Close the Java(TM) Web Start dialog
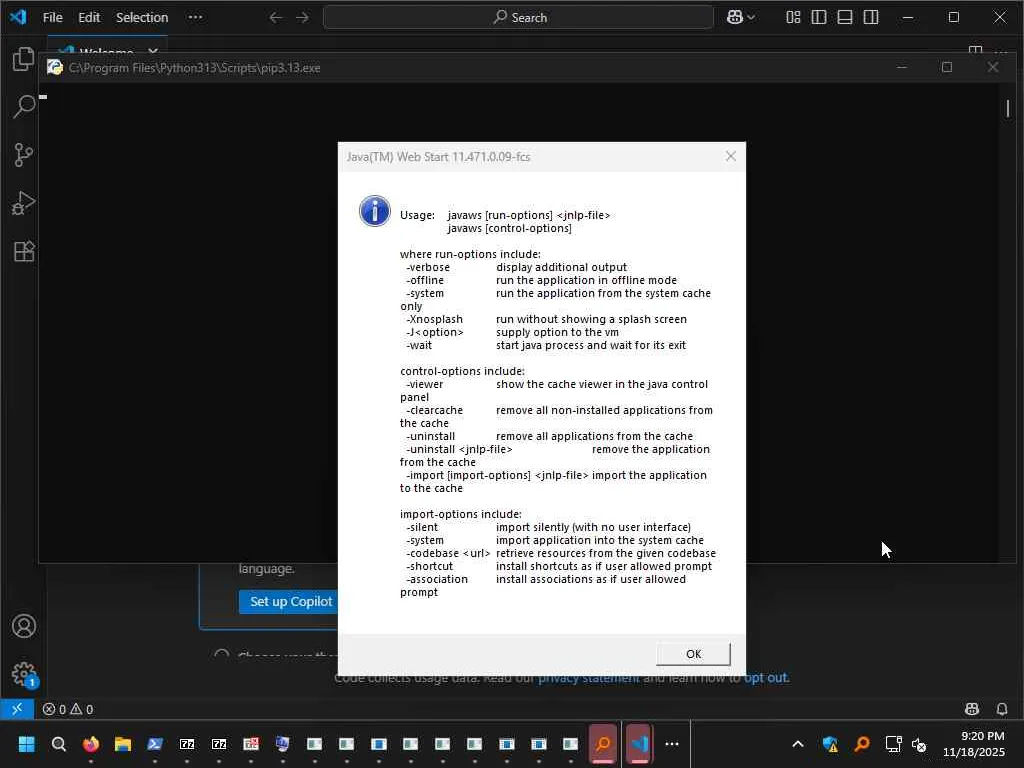Screen dimensions: 1024x768 731,156
